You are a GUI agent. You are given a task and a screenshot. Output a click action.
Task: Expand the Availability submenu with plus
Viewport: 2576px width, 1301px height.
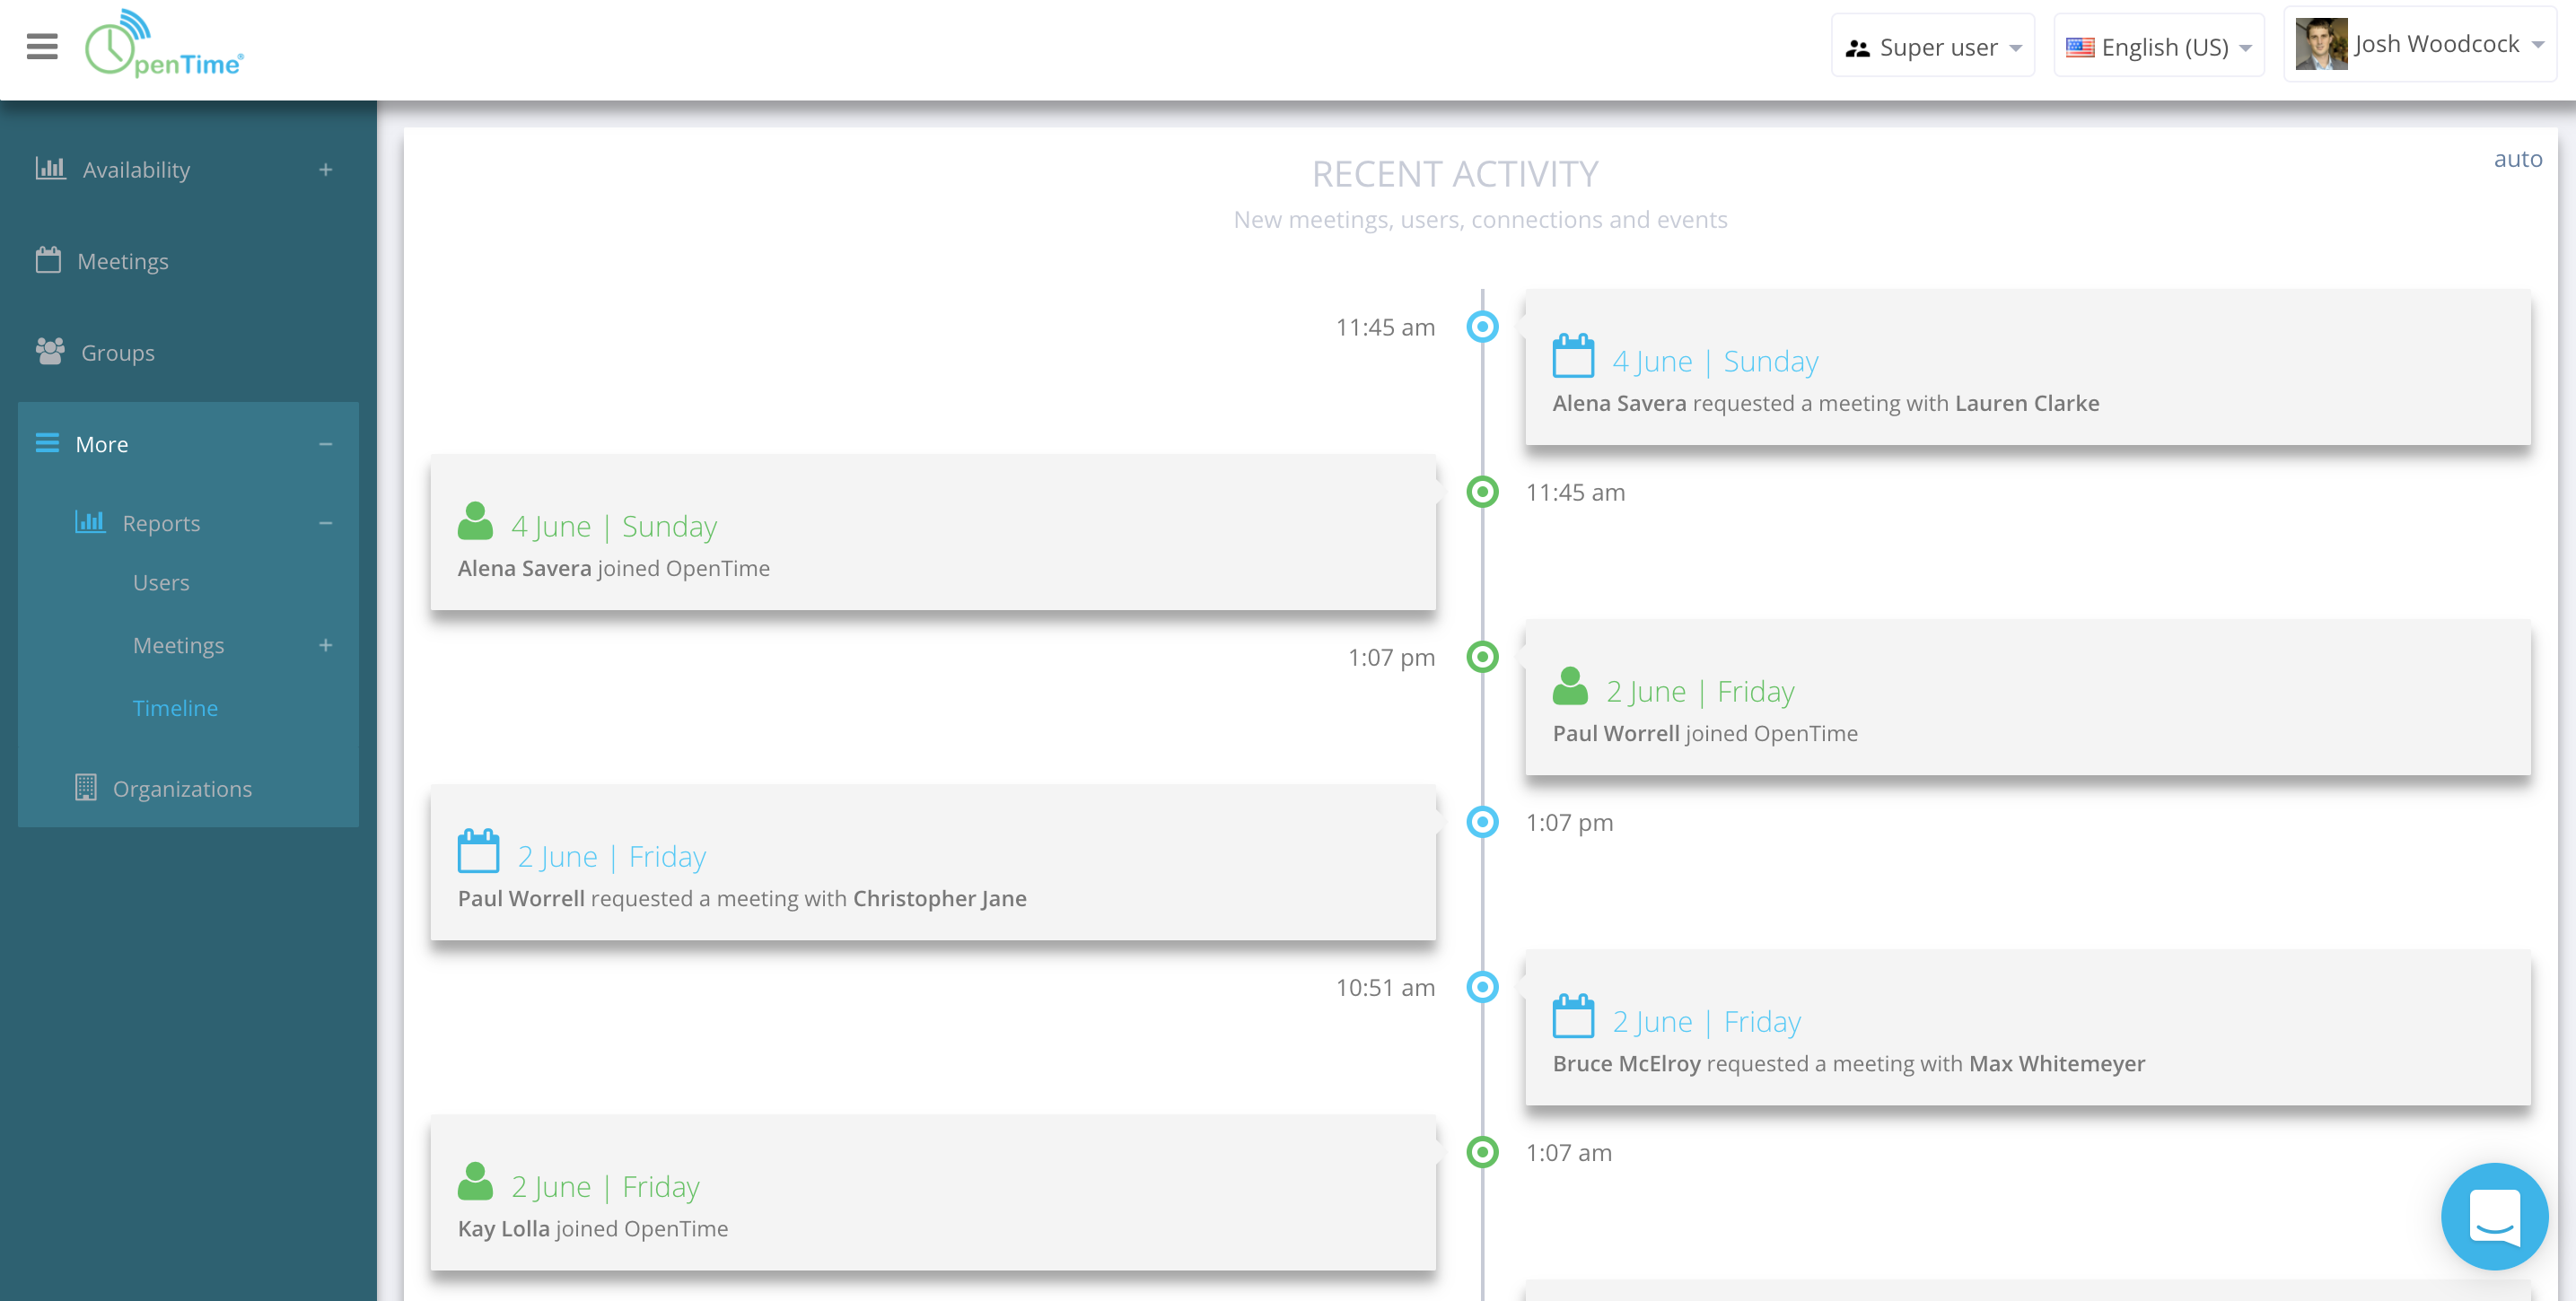click(x=326, y=170)
